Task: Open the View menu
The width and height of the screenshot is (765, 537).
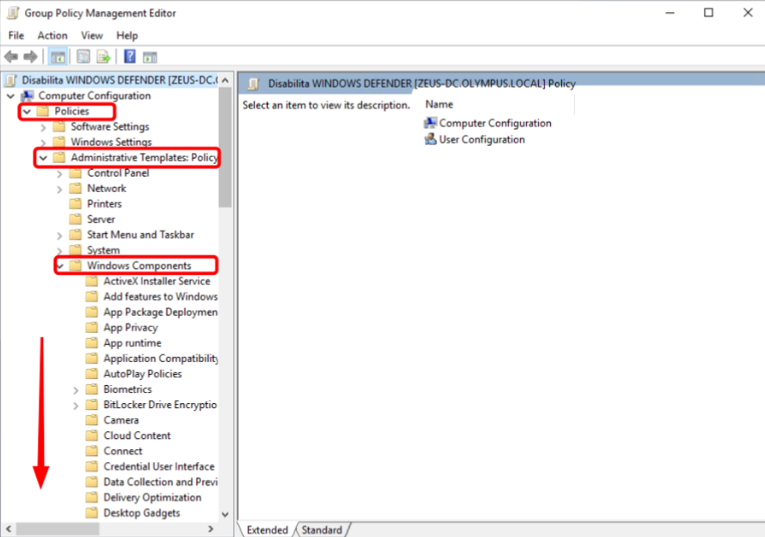Action: tap(92, 35)
